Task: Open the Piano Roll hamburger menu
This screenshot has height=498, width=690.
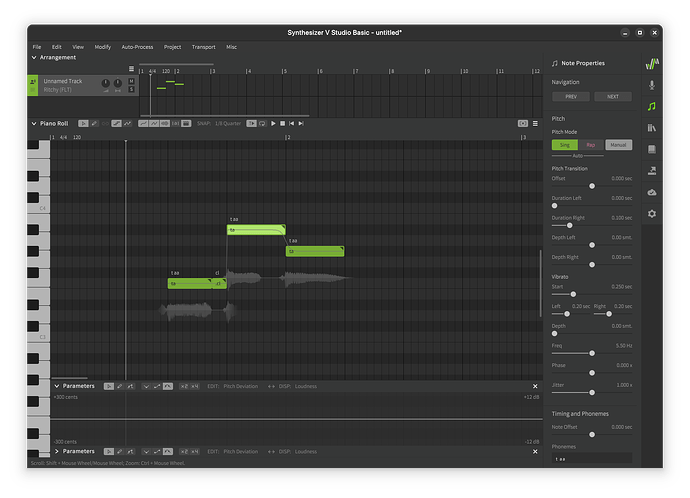Action: click(x=535, y=124)
